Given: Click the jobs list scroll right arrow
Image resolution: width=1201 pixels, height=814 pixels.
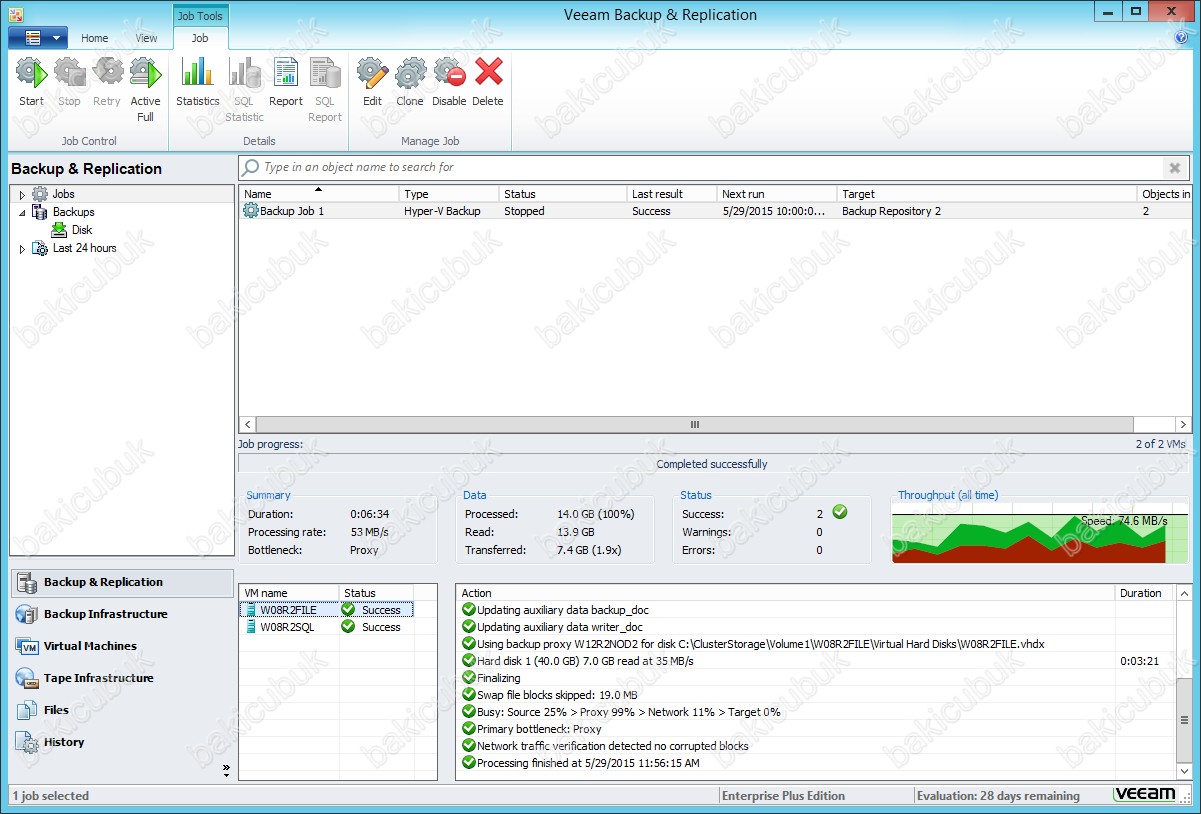Looking at the screenshot, I should click(1184, 424).
